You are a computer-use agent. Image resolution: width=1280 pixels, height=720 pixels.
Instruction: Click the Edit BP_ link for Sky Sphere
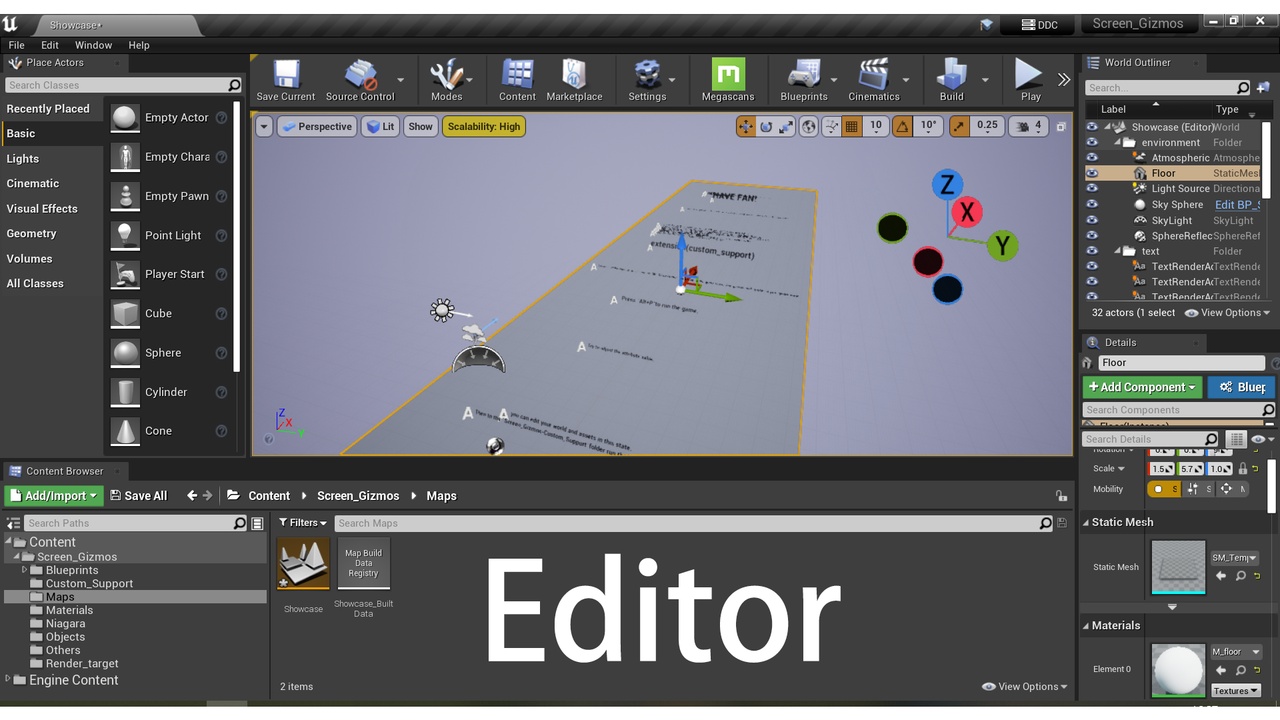(1238, 205)
